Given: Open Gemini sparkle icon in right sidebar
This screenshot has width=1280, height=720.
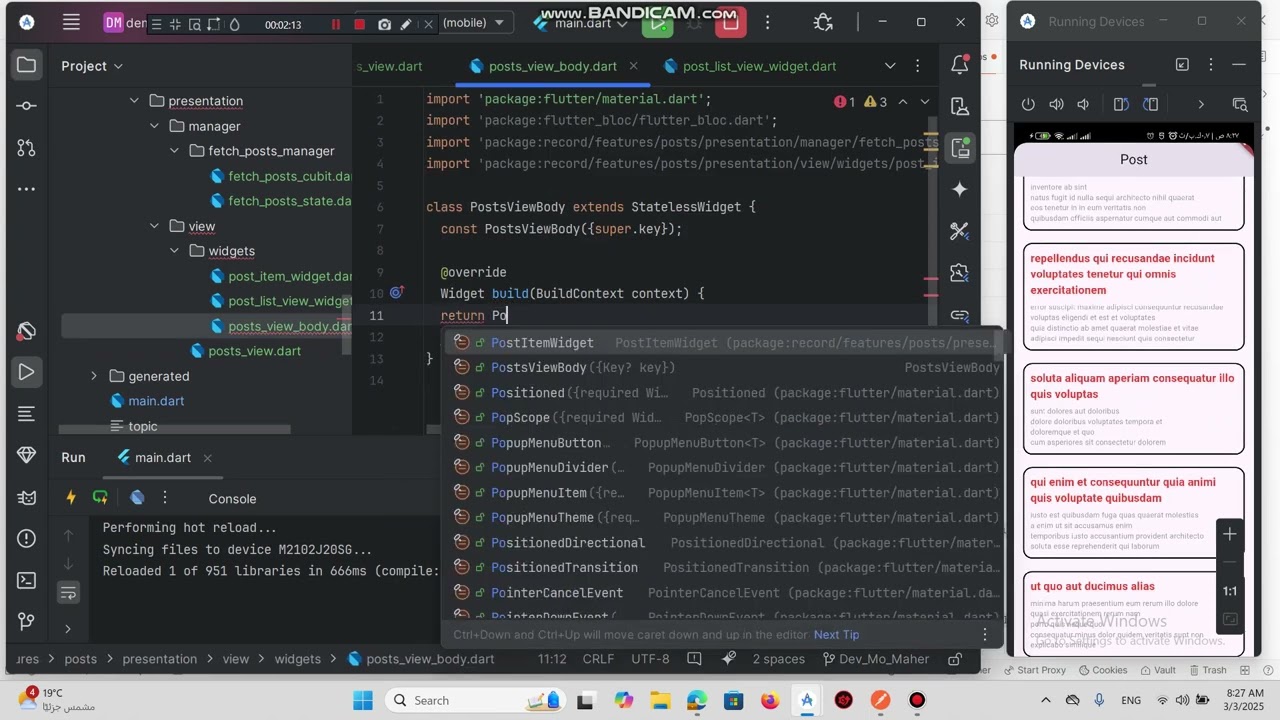Looking at the screenshot, I should [960, 189].
